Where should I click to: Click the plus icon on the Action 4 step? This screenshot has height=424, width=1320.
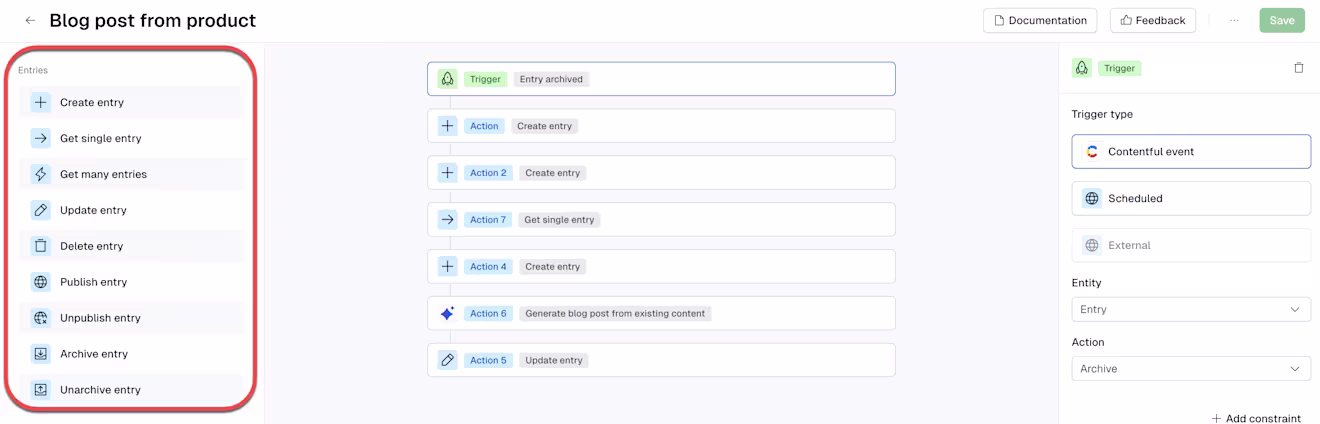(447, 267)
